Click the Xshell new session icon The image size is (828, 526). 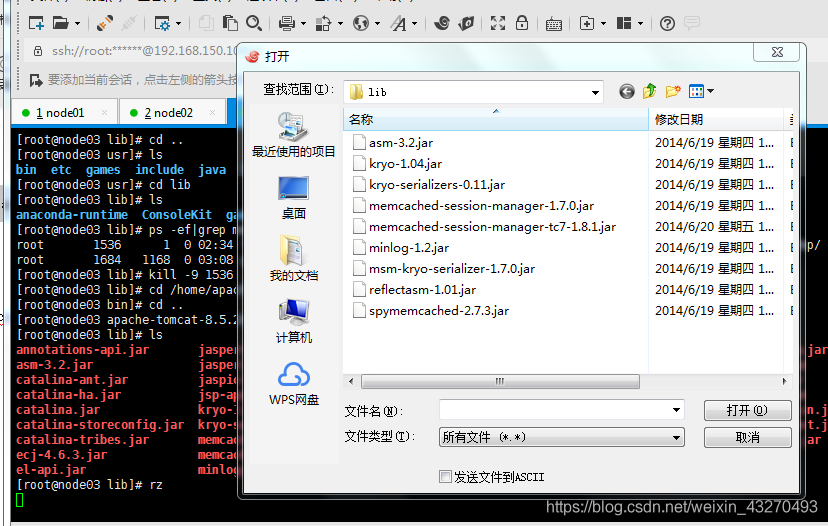(36, 23)
